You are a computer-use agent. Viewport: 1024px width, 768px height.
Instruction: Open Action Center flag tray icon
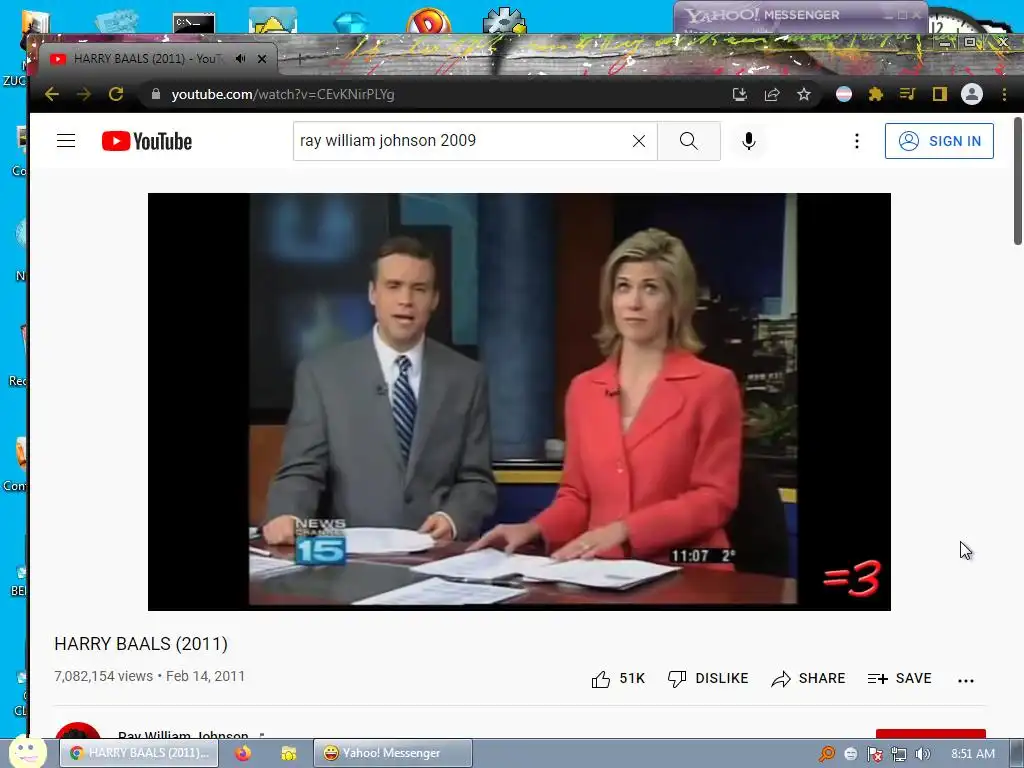(x=874, y=754)
